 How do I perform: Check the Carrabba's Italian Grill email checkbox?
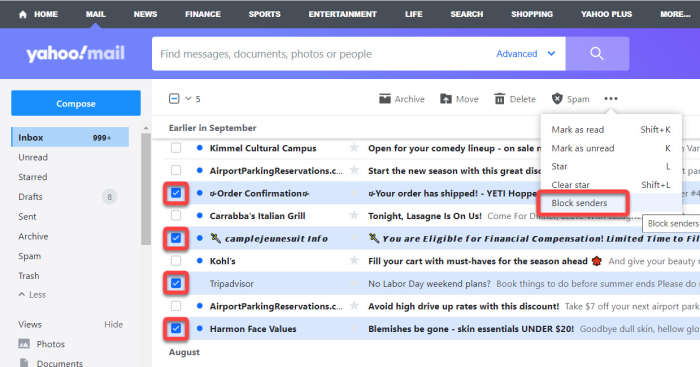click(176, 216)
